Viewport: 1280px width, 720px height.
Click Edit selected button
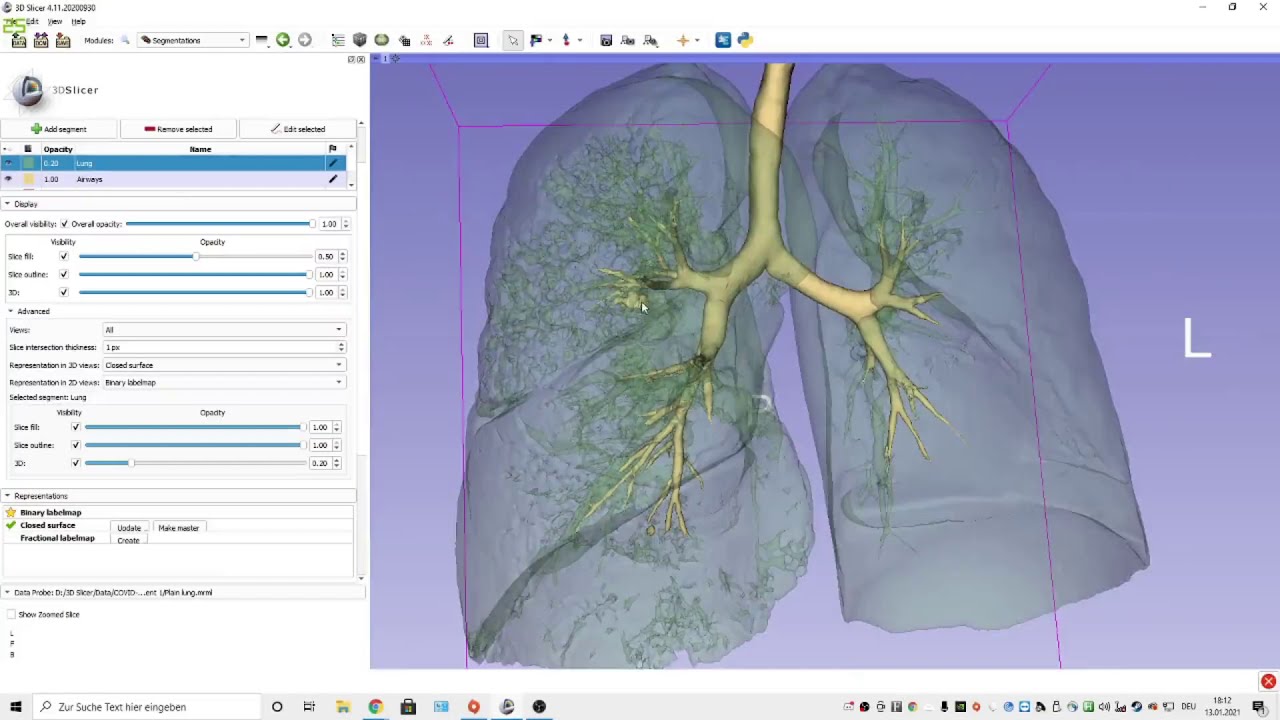(x=298, y=129)
